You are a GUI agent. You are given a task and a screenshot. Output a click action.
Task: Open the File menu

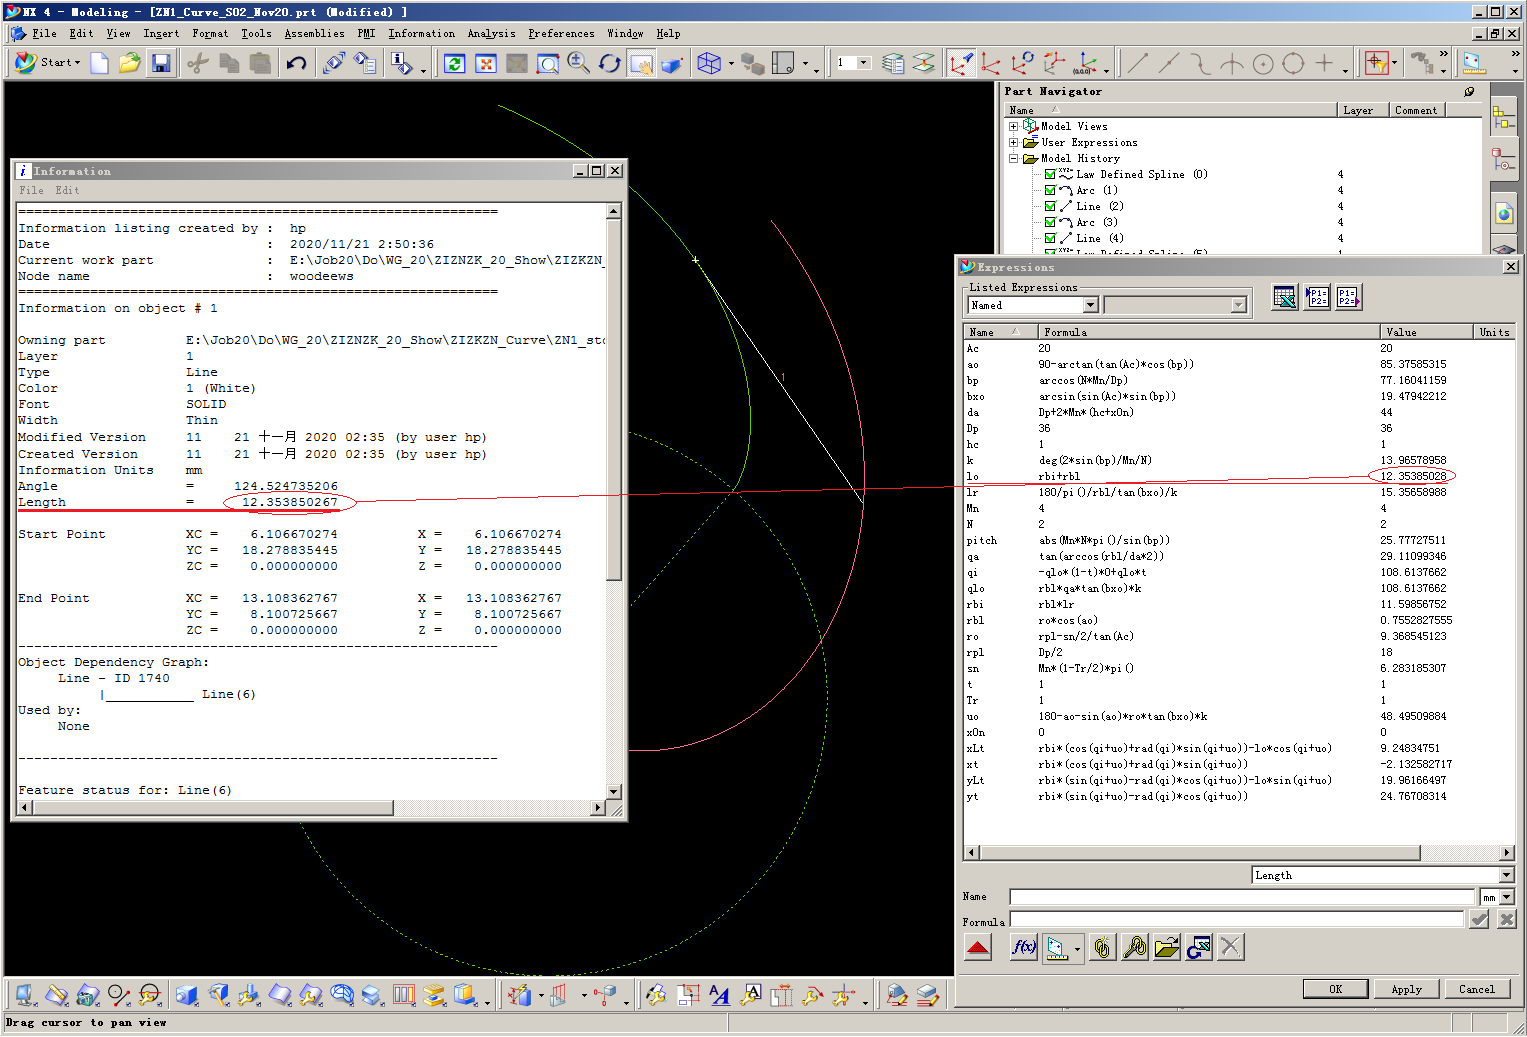click(x=44, y=33)
